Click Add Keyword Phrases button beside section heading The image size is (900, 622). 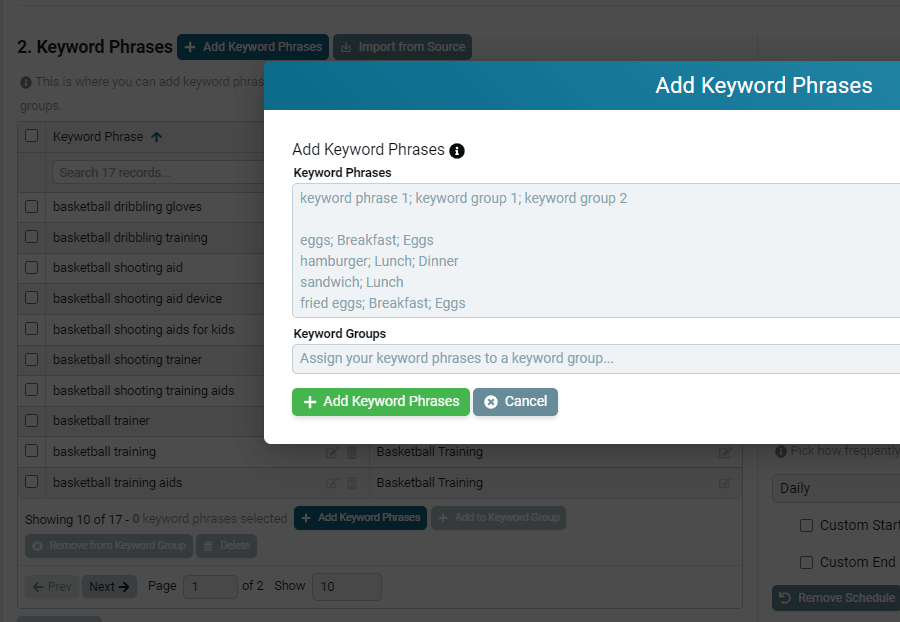253,47
